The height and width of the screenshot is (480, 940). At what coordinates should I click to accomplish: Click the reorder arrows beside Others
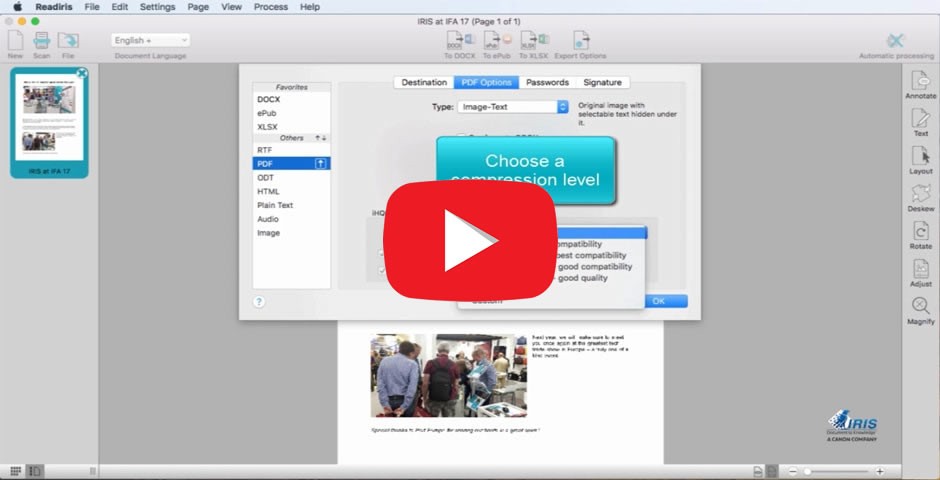[x=321, y=138]
